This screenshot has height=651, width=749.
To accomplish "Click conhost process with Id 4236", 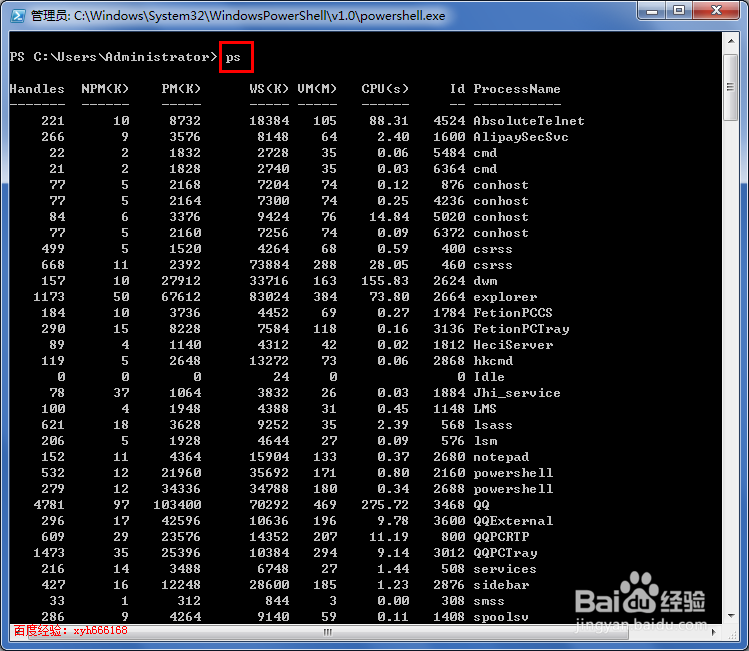I will click(501, 201).
